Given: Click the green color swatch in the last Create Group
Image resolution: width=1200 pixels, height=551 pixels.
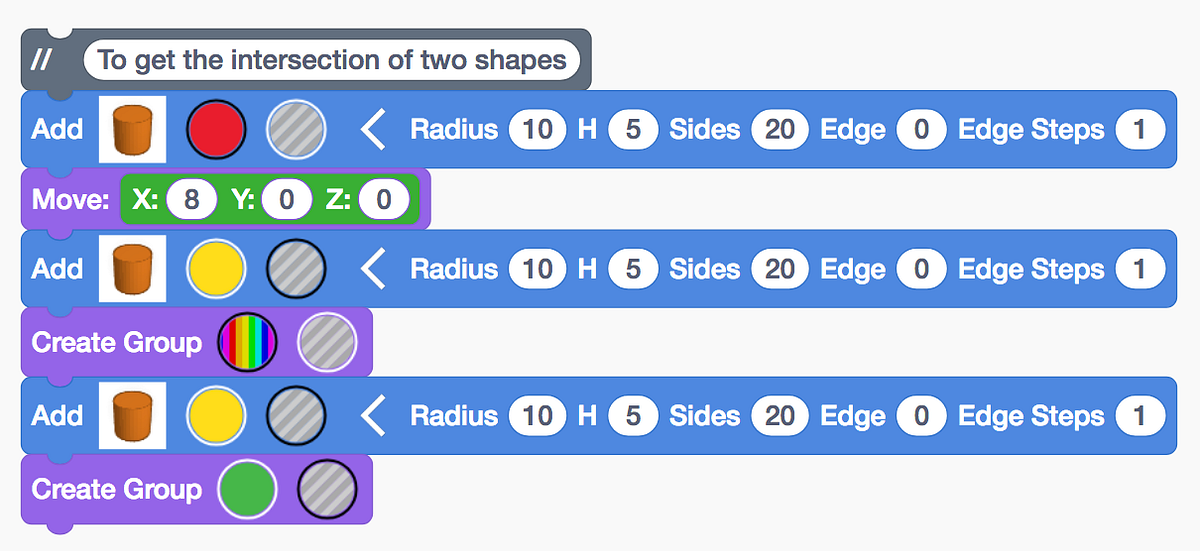Looking at the screenshot, I should pyautogui.click(x=247, y=489).
